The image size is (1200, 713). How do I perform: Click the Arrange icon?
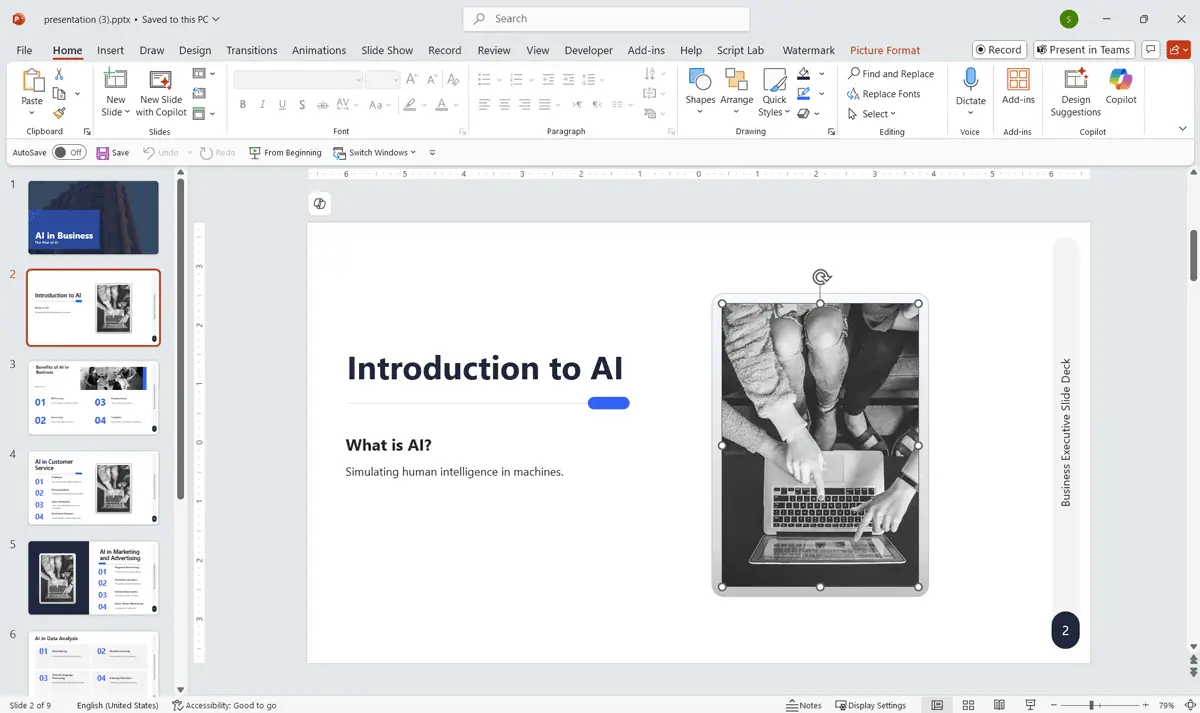736,80
